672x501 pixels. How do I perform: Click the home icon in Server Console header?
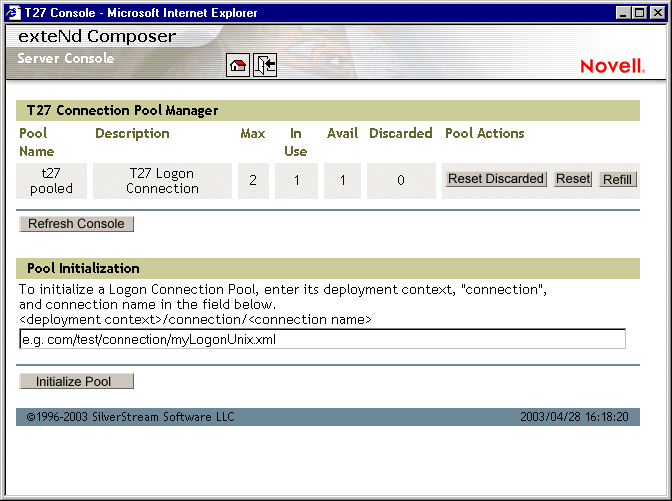click(x=238, y=66)
